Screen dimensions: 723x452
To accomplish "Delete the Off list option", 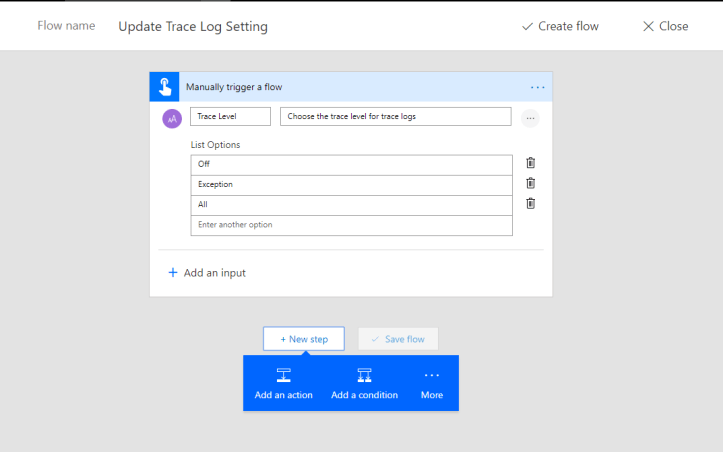I will coord(531,163).
